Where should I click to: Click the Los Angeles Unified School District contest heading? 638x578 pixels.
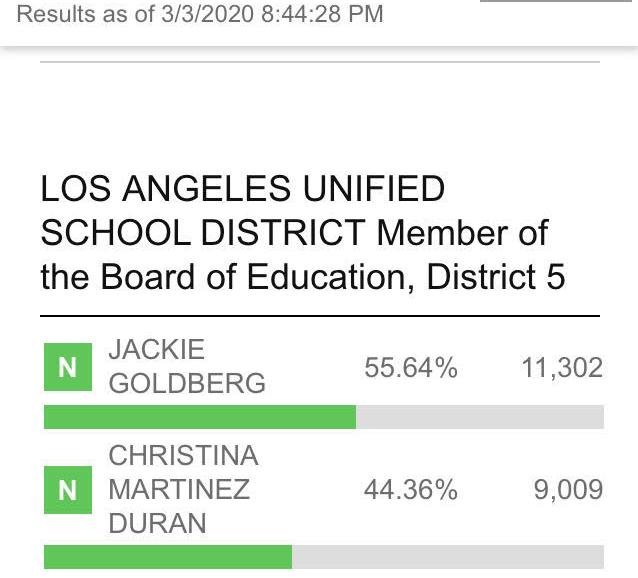(x=303, y=232)
